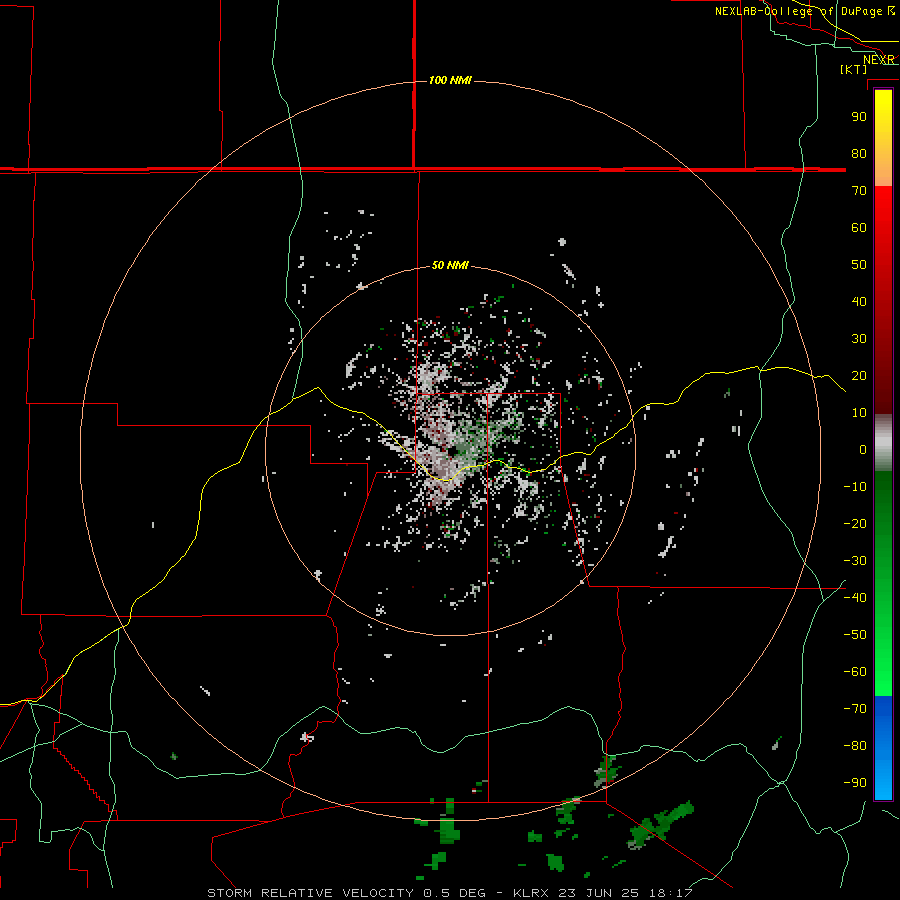Click the 40 value on the velocity scale
This screenshot has width=900, height=900.
(x=859, y=301)
